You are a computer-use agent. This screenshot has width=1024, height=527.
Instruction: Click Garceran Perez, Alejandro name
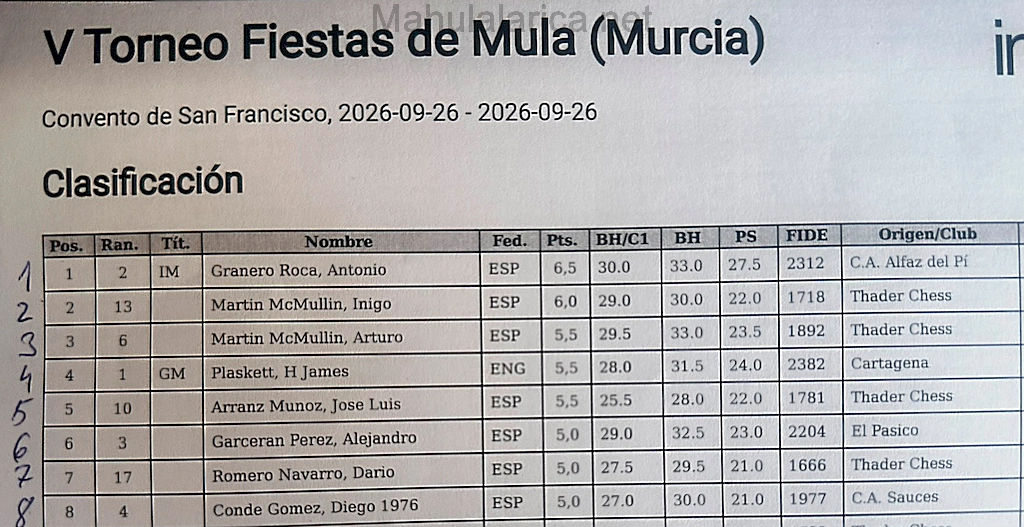(x=313, y=439)
